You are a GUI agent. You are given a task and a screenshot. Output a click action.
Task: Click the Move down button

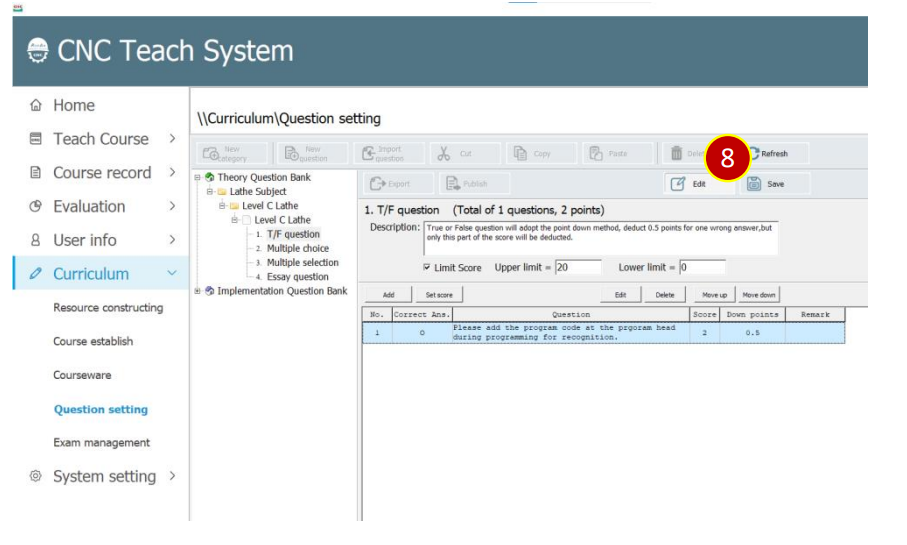(x=758, y=294)
